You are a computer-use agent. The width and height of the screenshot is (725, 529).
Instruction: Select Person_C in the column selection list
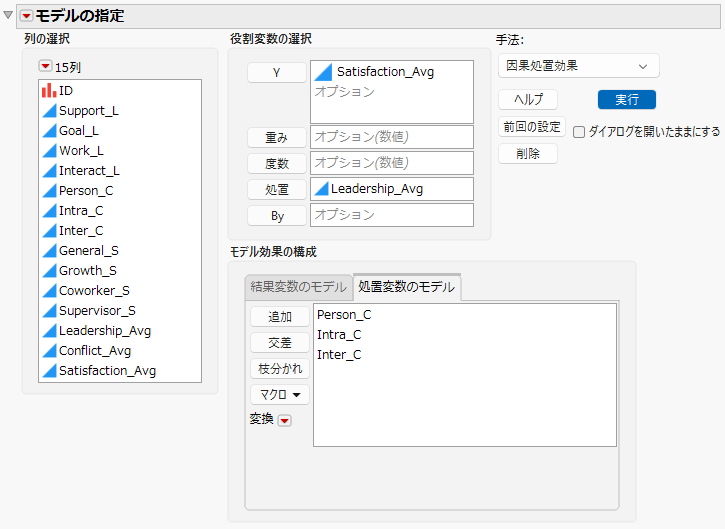point(86,191)
